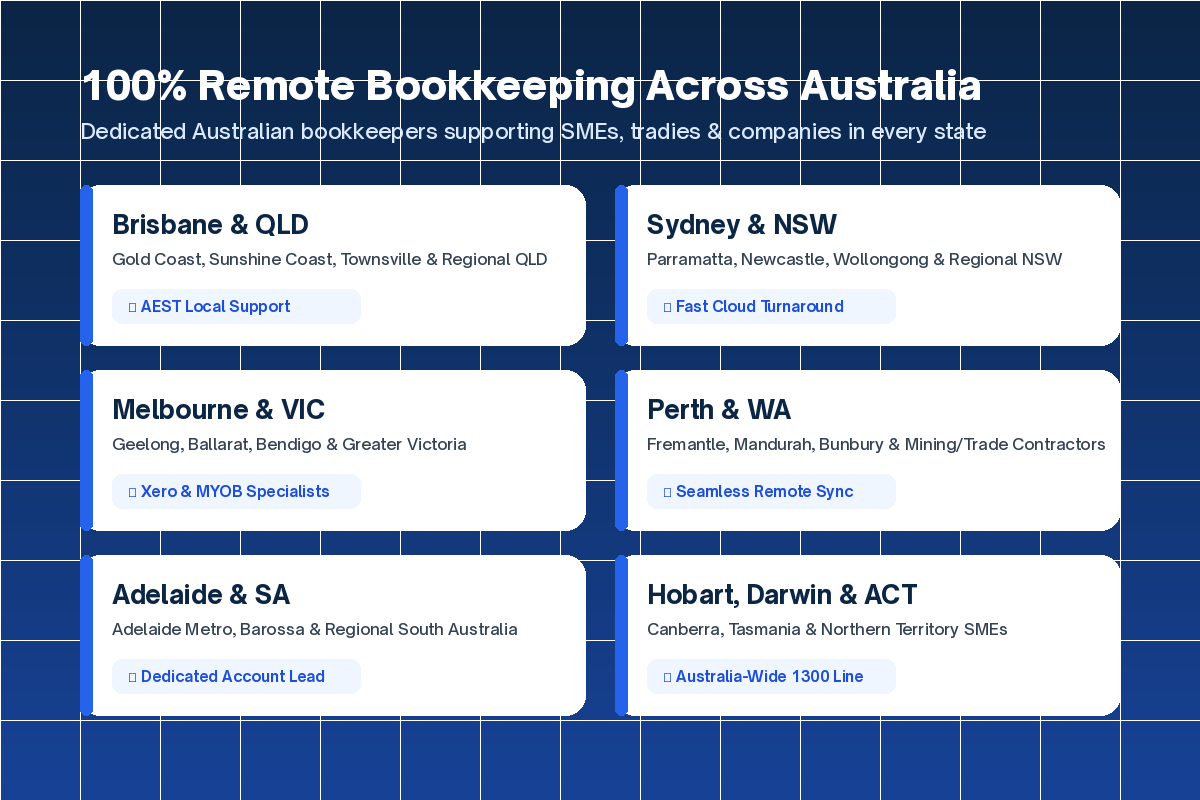
Task: Click icon in AEST Local Support badge
Action: 132,307
